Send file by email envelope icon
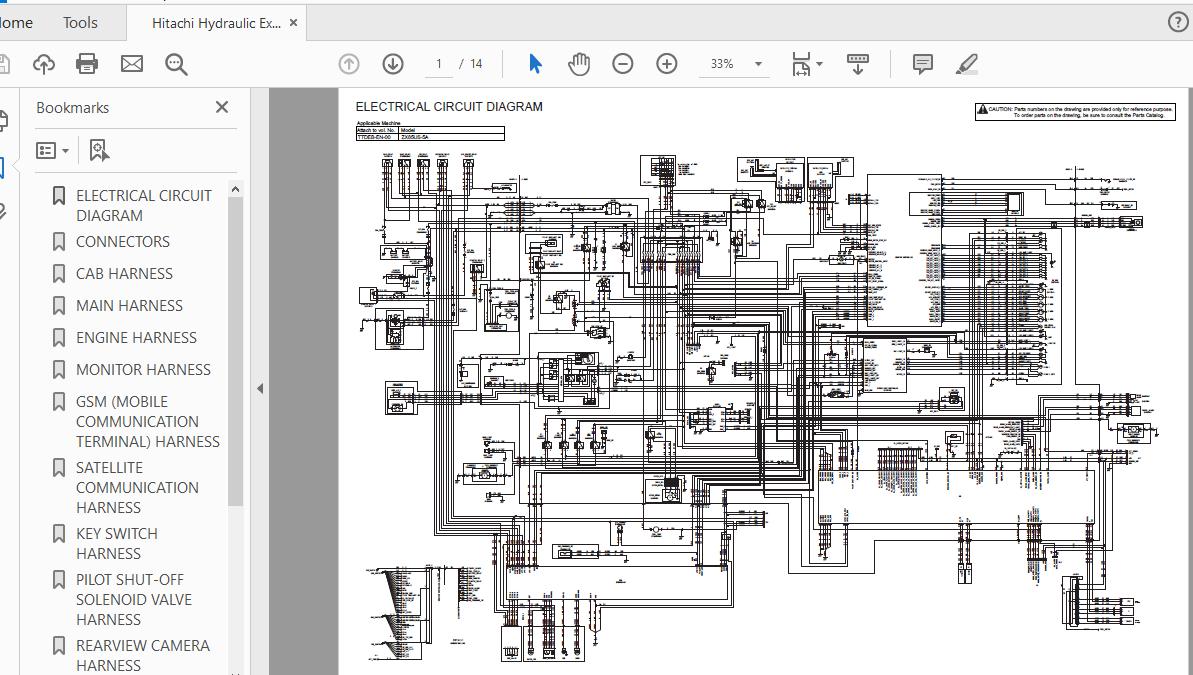Viewport: 1193px width, 675px height. 132,64
